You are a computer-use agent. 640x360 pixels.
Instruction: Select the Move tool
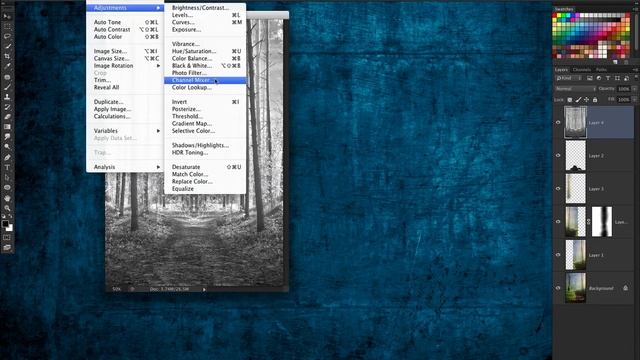tap(7, 16)
